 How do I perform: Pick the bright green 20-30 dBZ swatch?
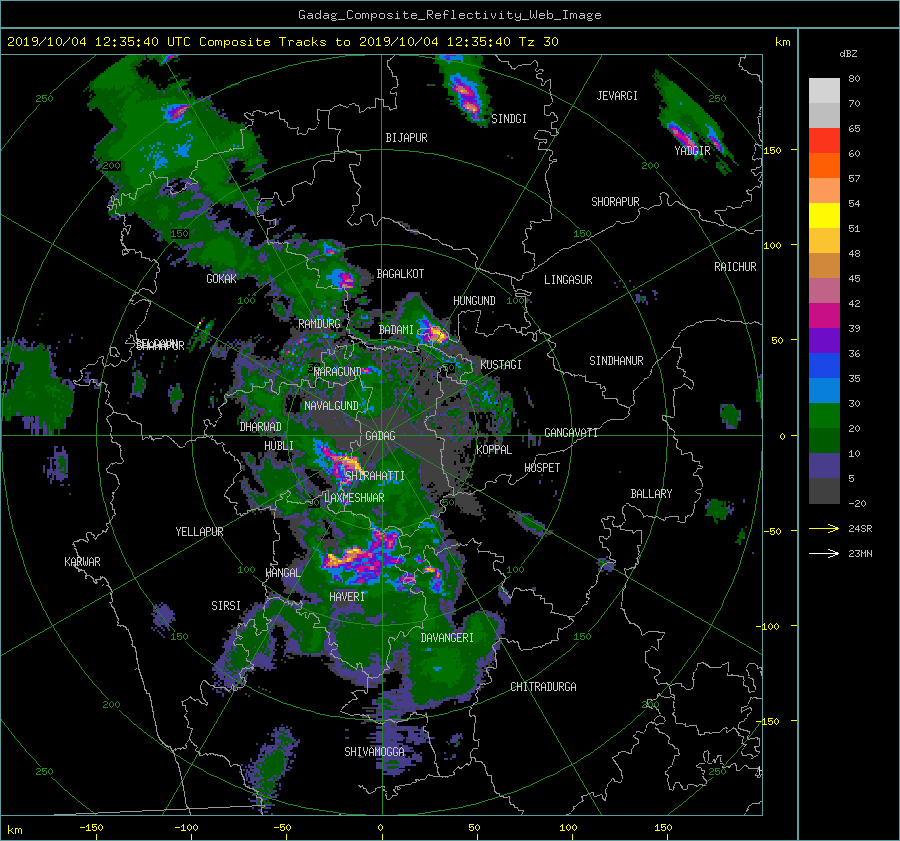tap(824, 416)
